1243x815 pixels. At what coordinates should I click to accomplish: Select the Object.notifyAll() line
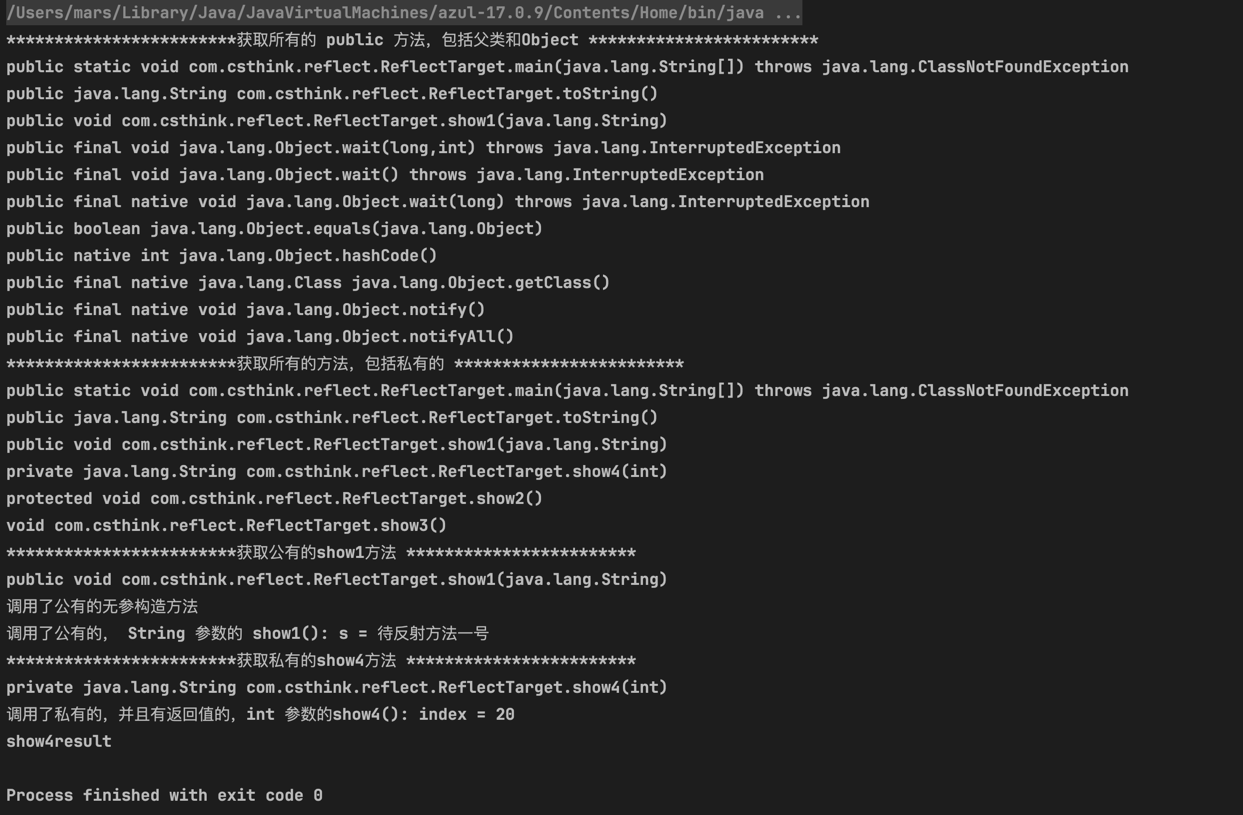(x=260, y=337)
